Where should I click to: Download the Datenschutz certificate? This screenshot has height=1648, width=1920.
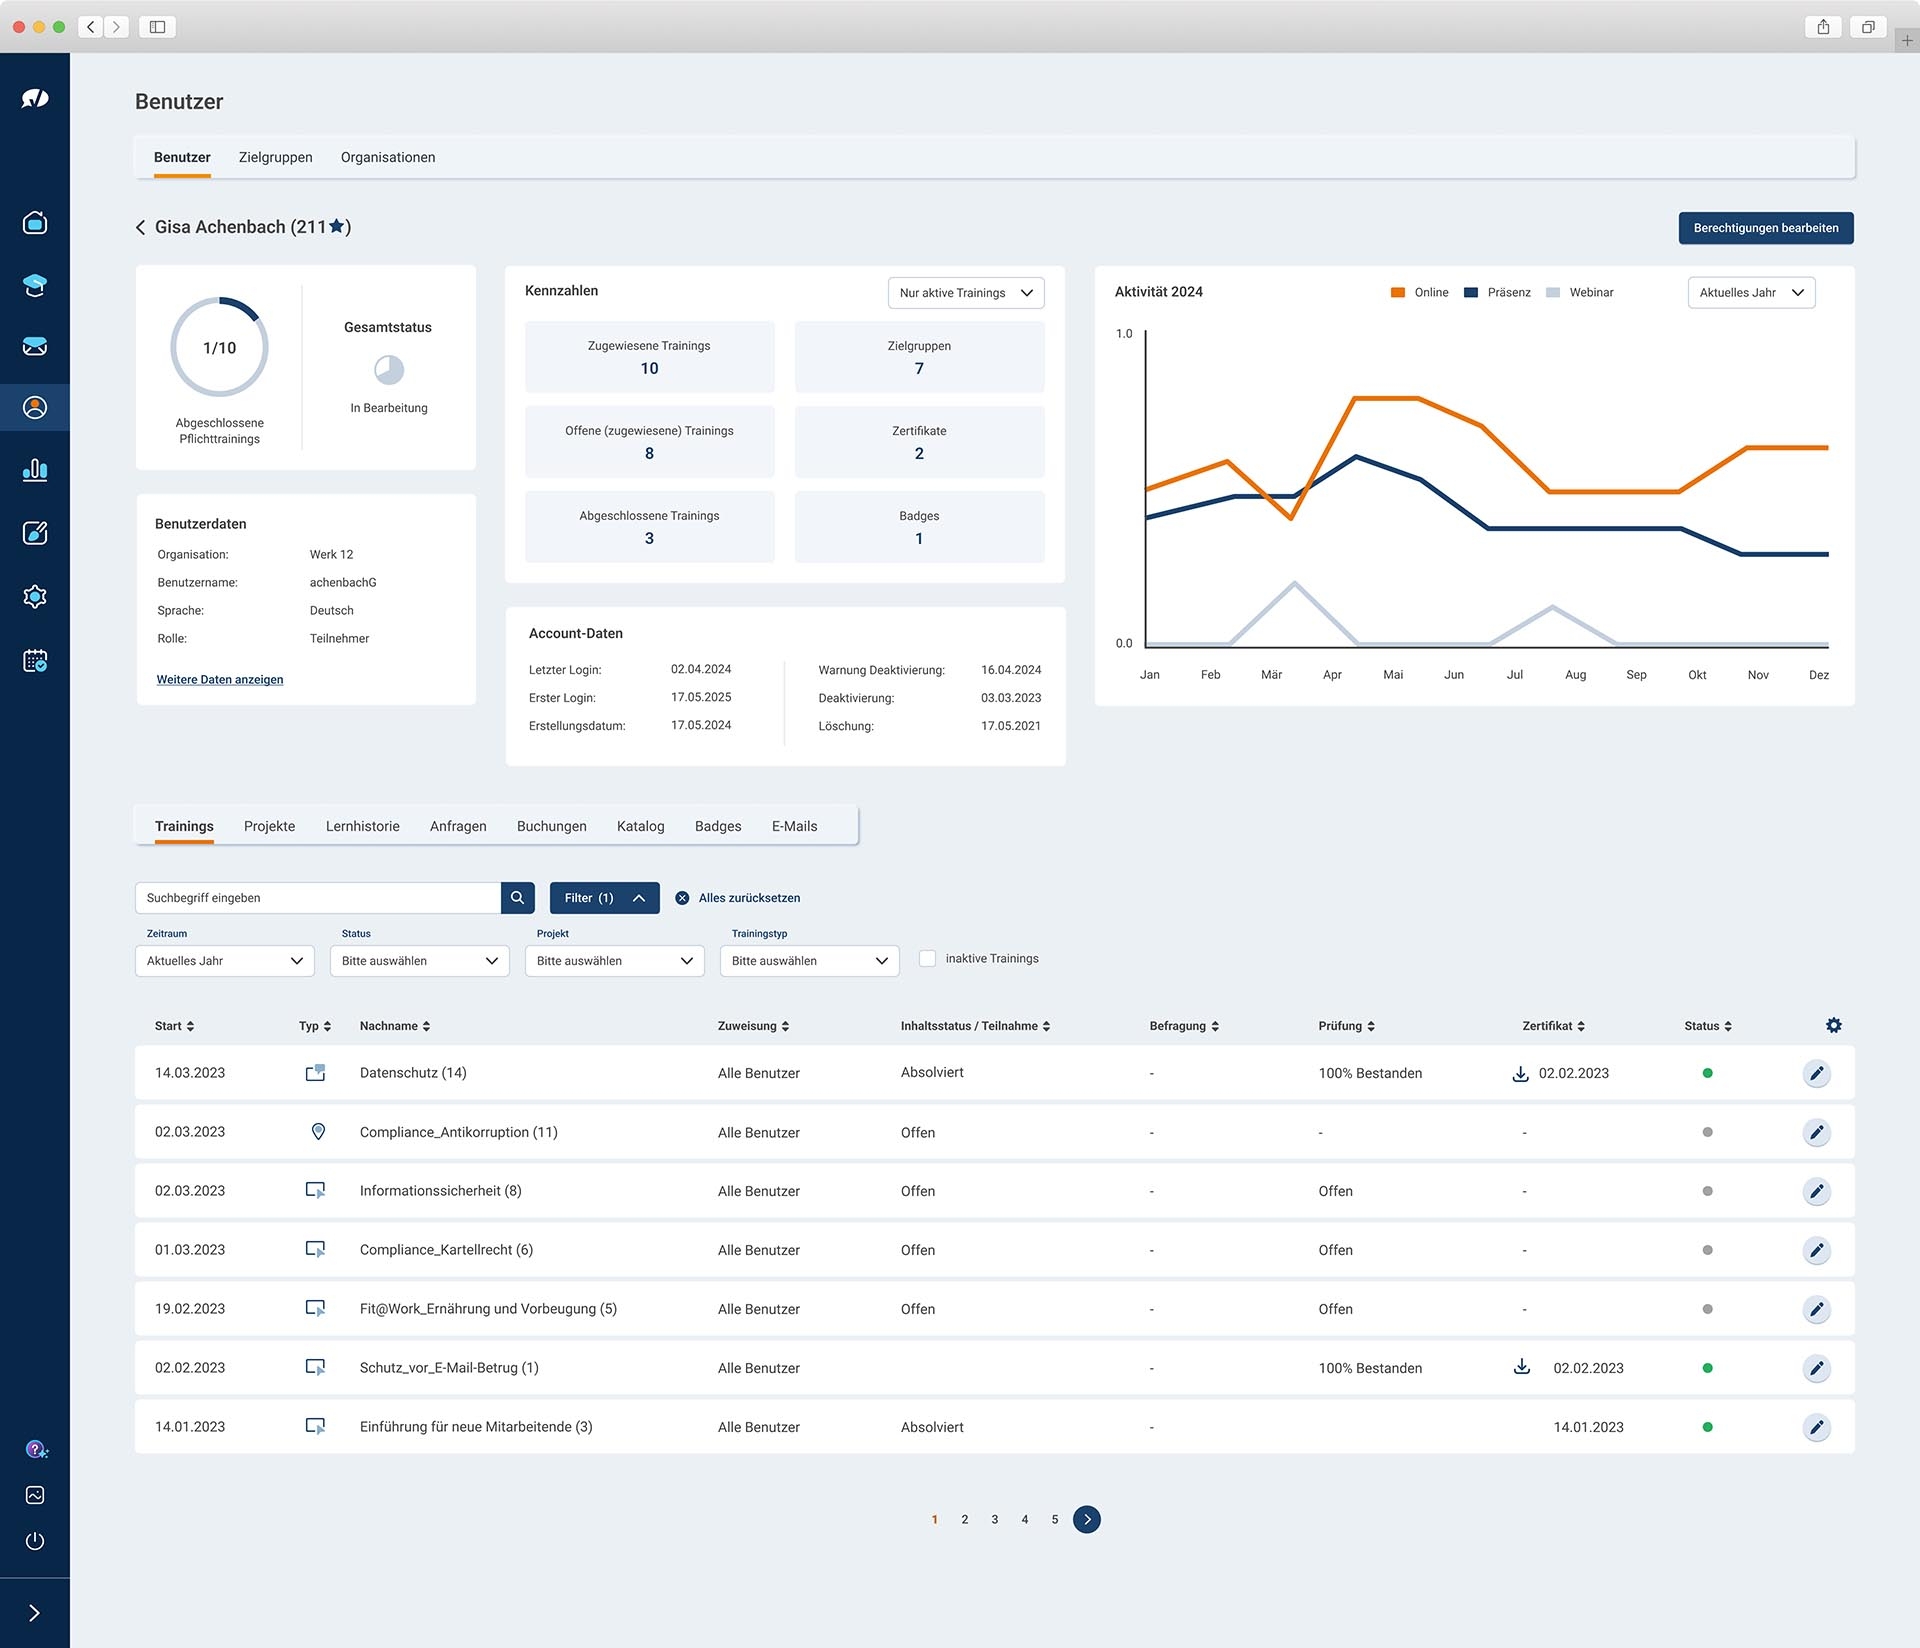point(1520,1073)
